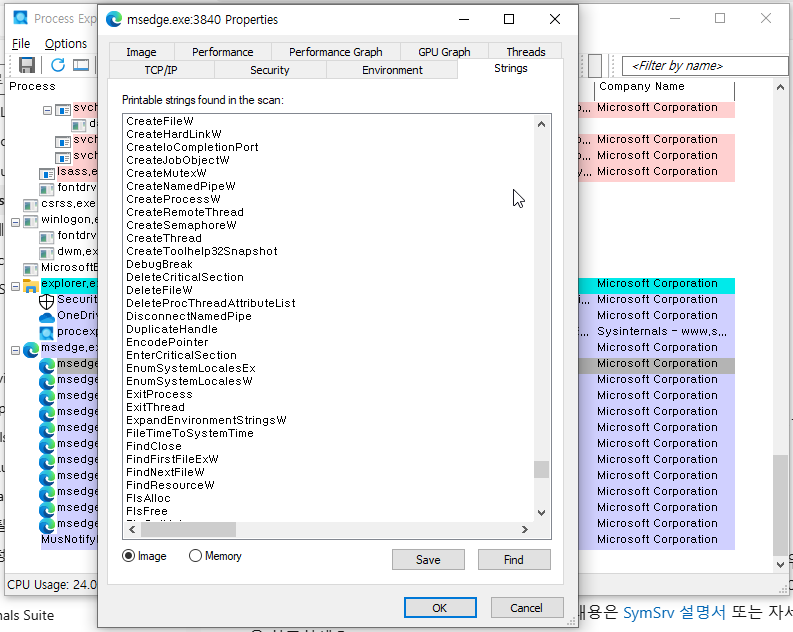
Task: Select the DebugBreak string
Action: pos(159,264)
